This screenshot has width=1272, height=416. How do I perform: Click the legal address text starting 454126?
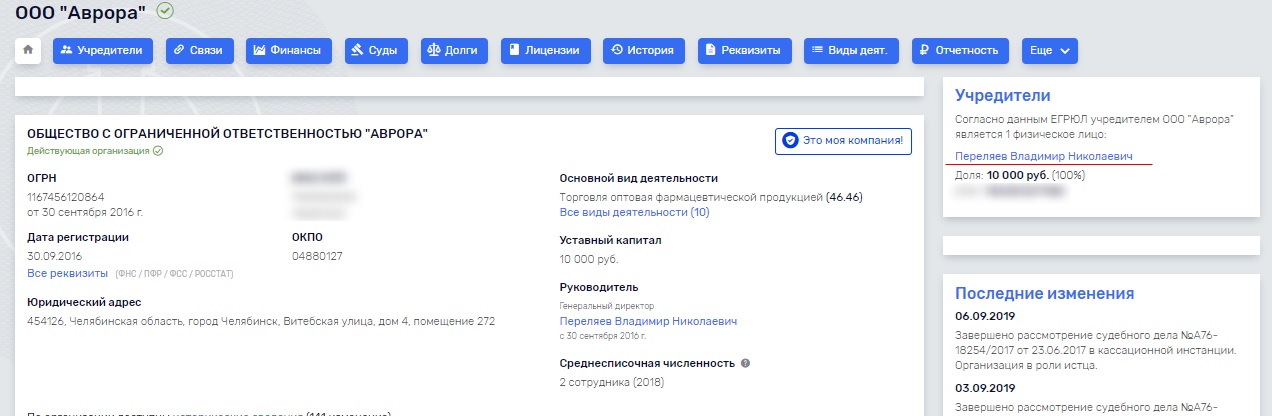pyautogui.click(x=261, y=322)
